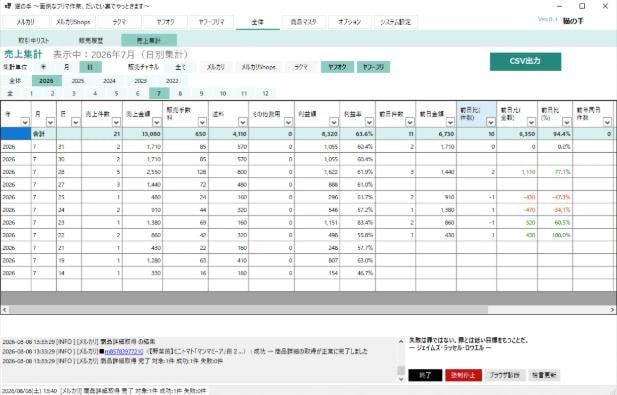Click the log panel scroll-up arrow

pos(401,341)
